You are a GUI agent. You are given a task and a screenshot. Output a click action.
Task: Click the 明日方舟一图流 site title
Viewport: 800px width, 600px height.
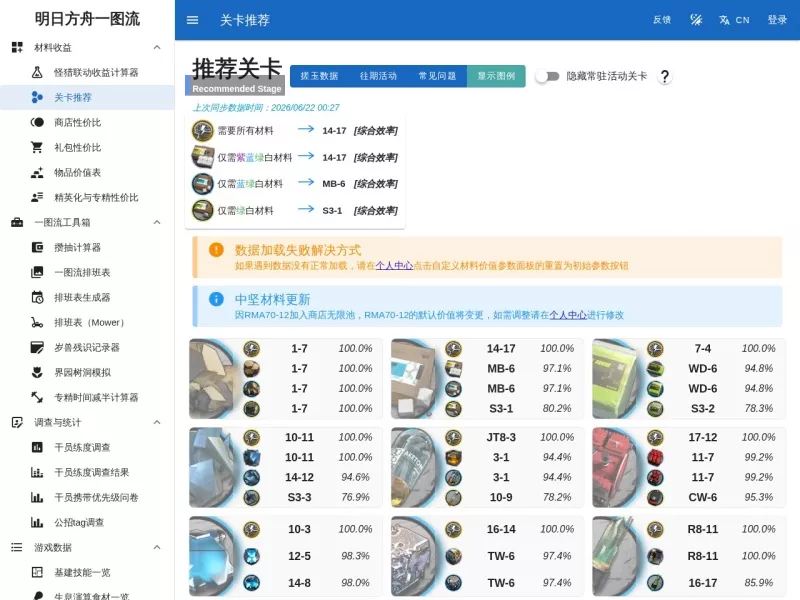tap(87, 19)
